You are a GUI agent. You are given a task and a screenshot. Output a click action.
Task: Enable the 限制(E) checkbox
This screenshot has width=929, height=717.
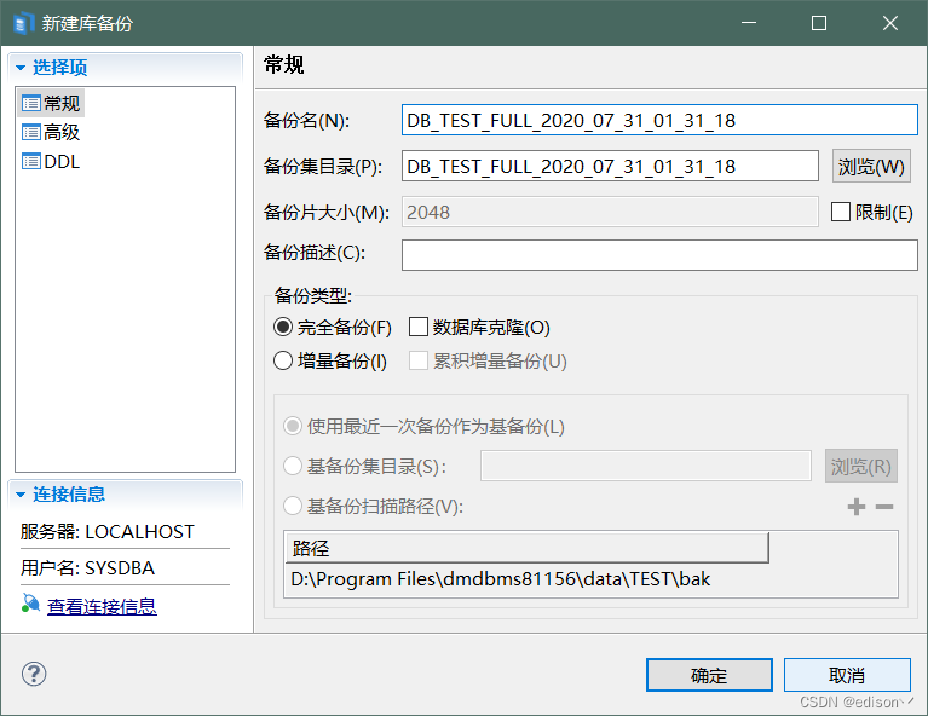840,212
